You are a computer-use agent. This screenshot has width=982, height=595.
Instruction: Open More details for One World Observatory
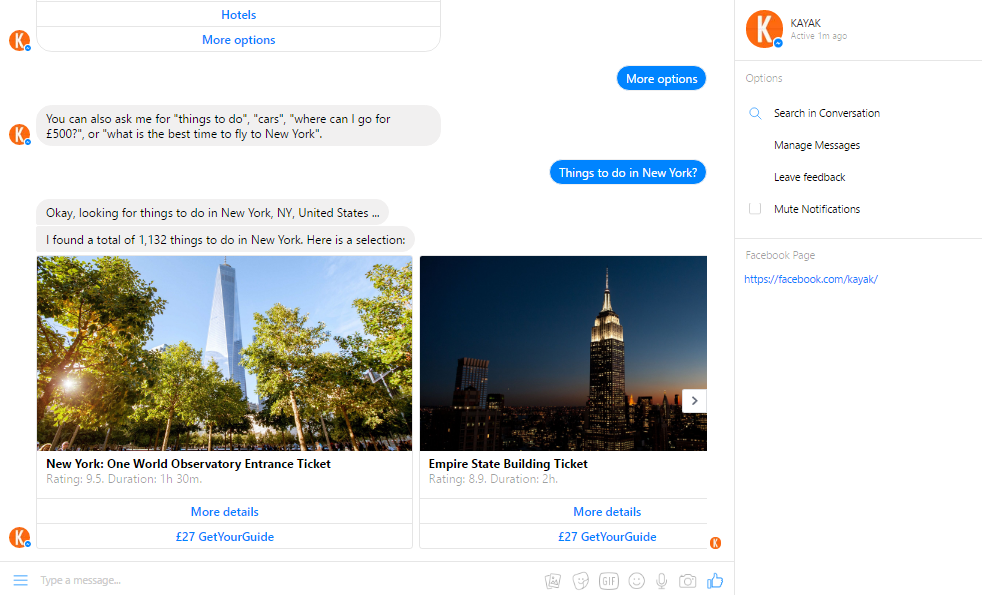[224, 512]
